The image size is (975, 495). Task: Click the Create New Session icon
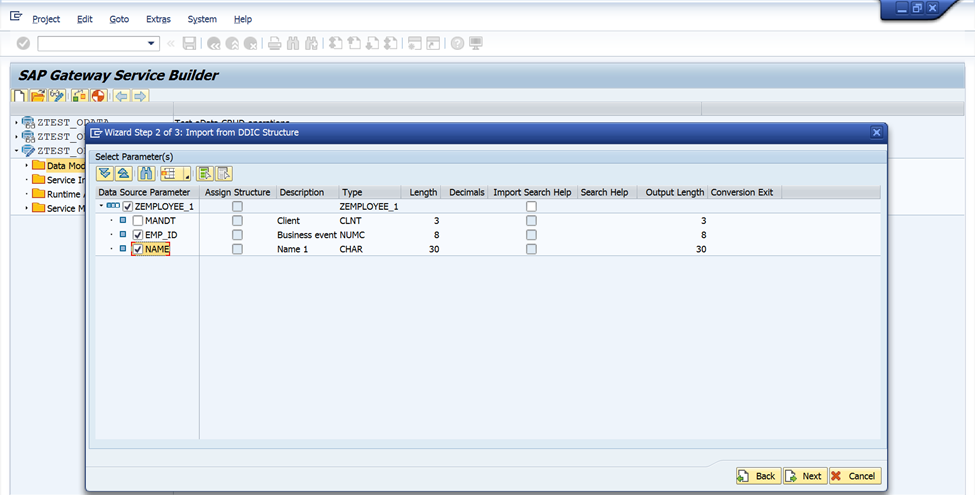coord(415,44)
